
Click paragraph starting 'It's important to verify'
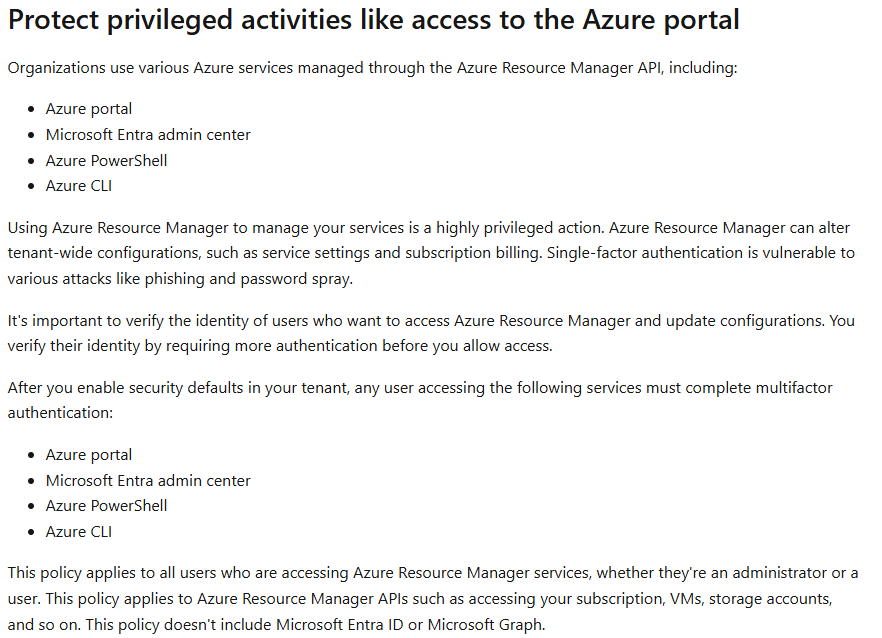coord(431,333)
